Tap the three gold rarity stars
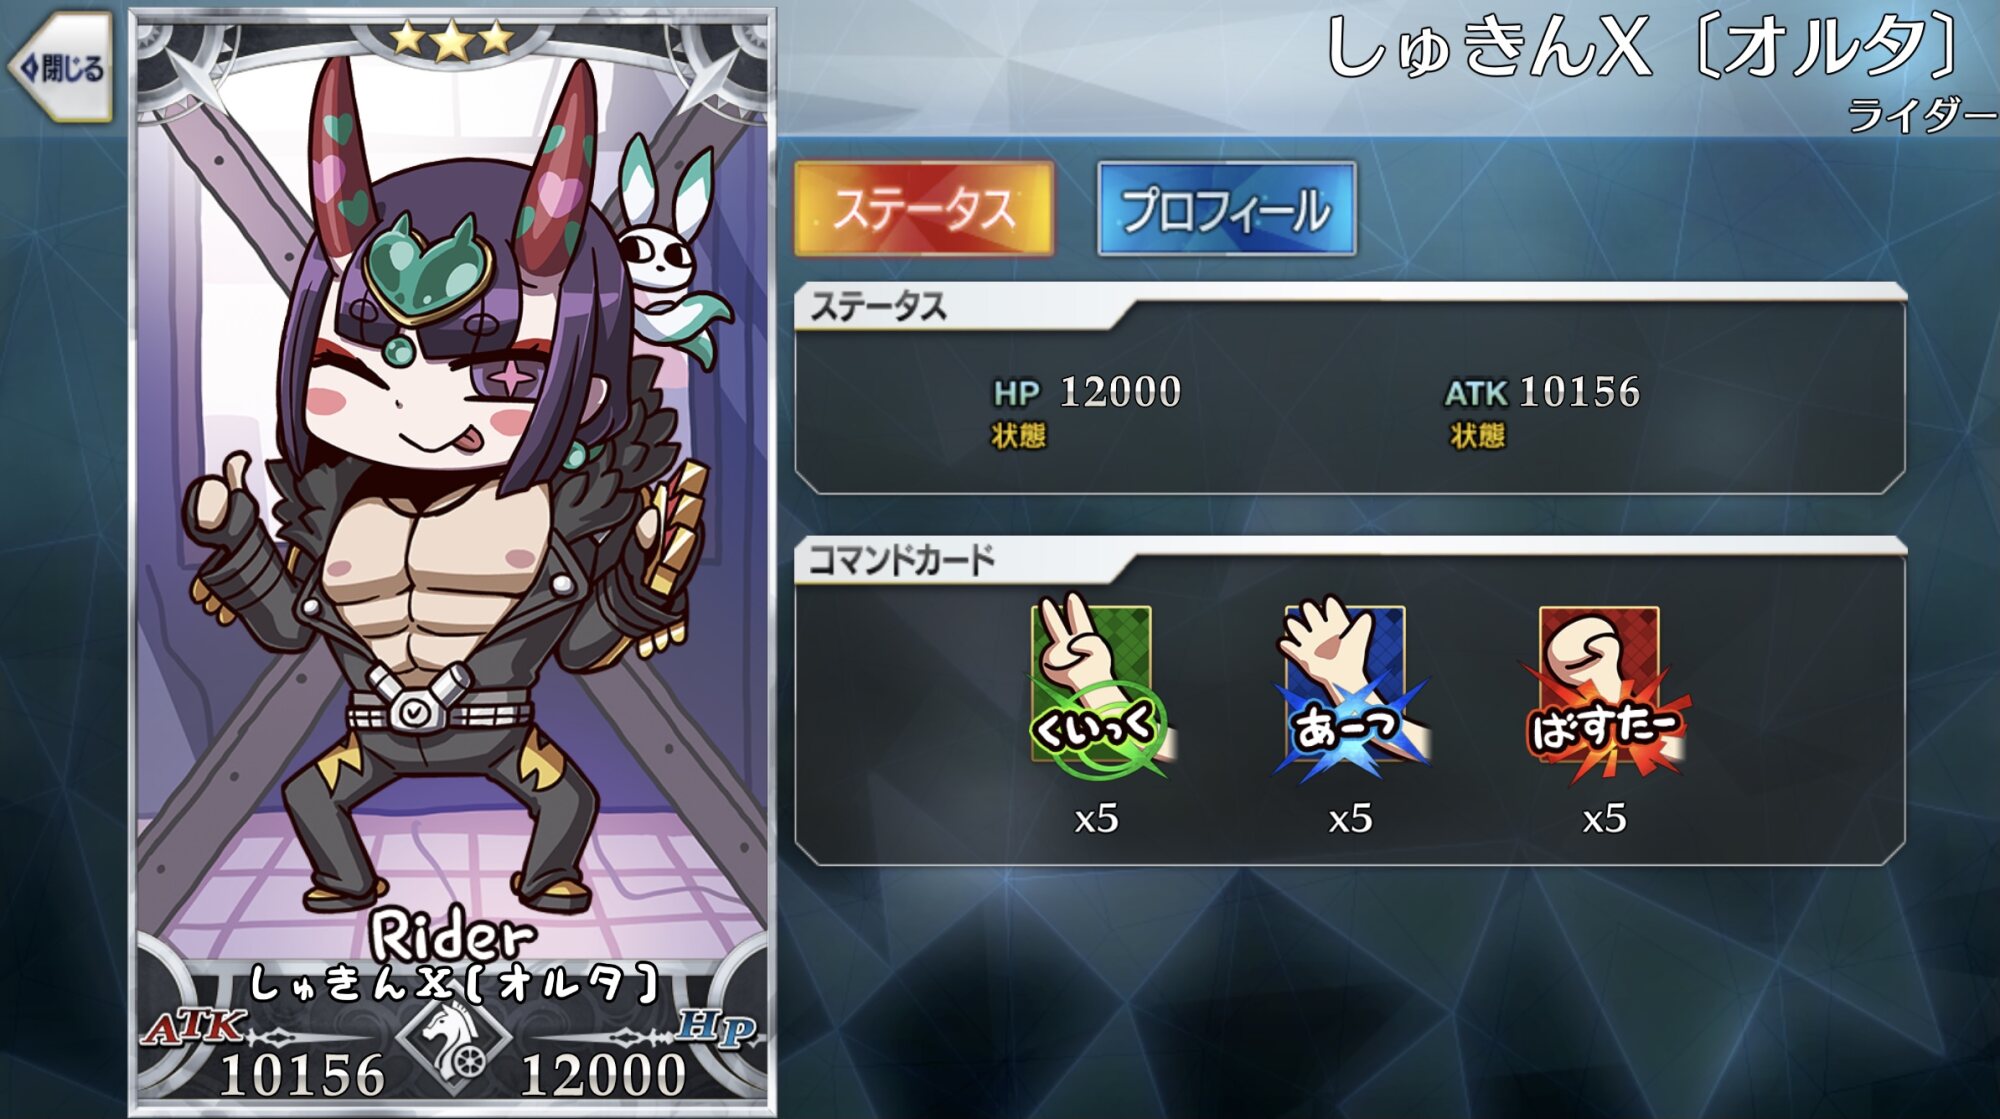 coord(451,40)
